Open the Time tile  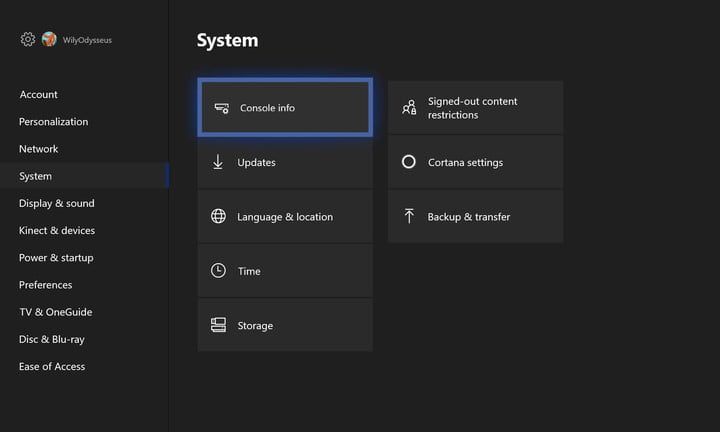click(x=285, y=271)
